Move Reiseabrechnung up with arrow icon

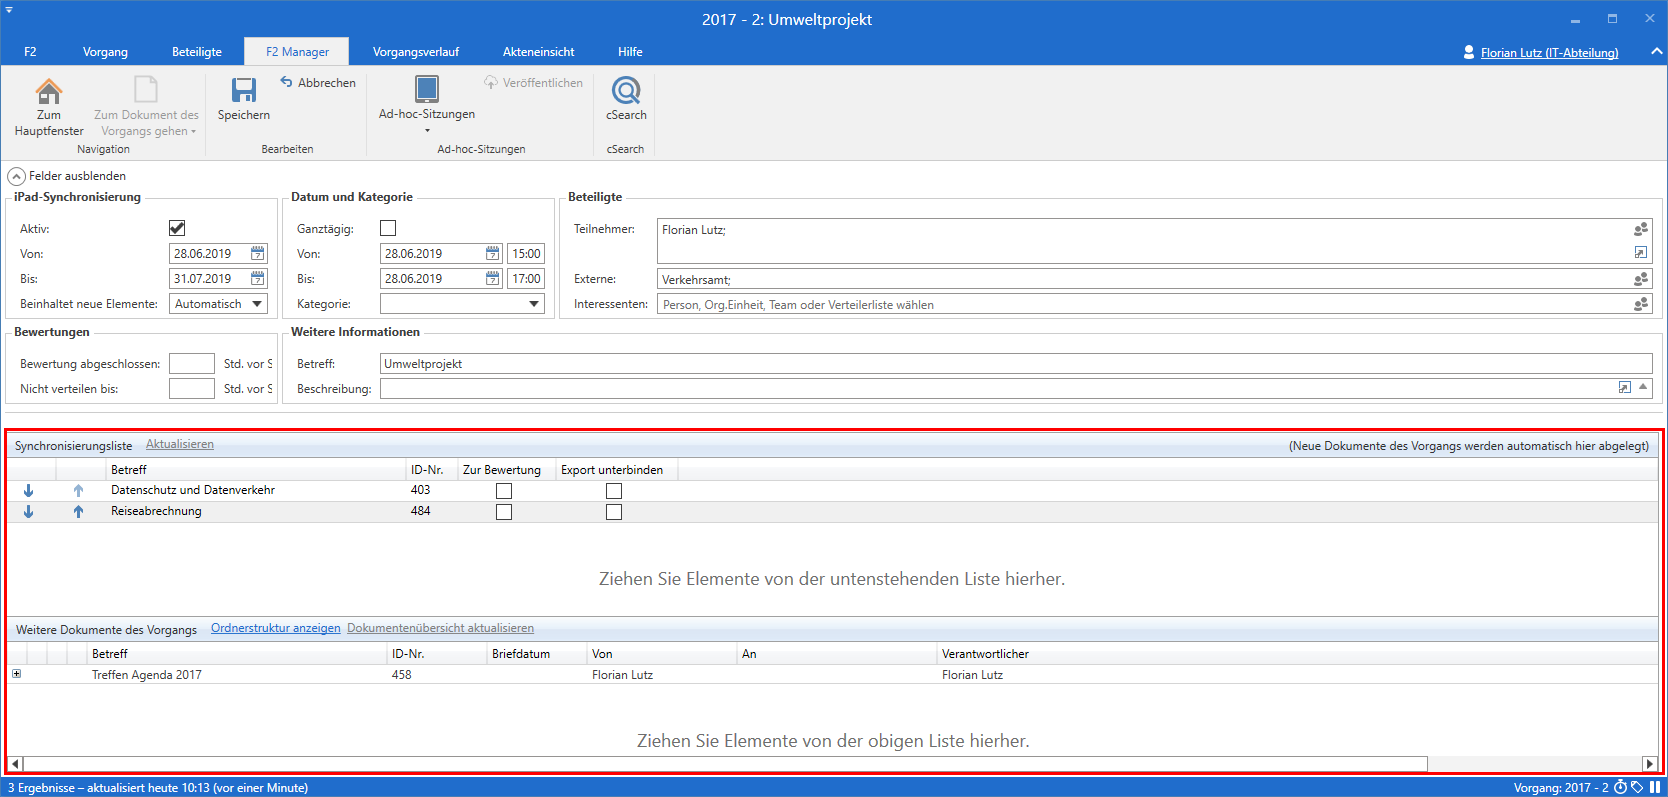click(78, 512)
